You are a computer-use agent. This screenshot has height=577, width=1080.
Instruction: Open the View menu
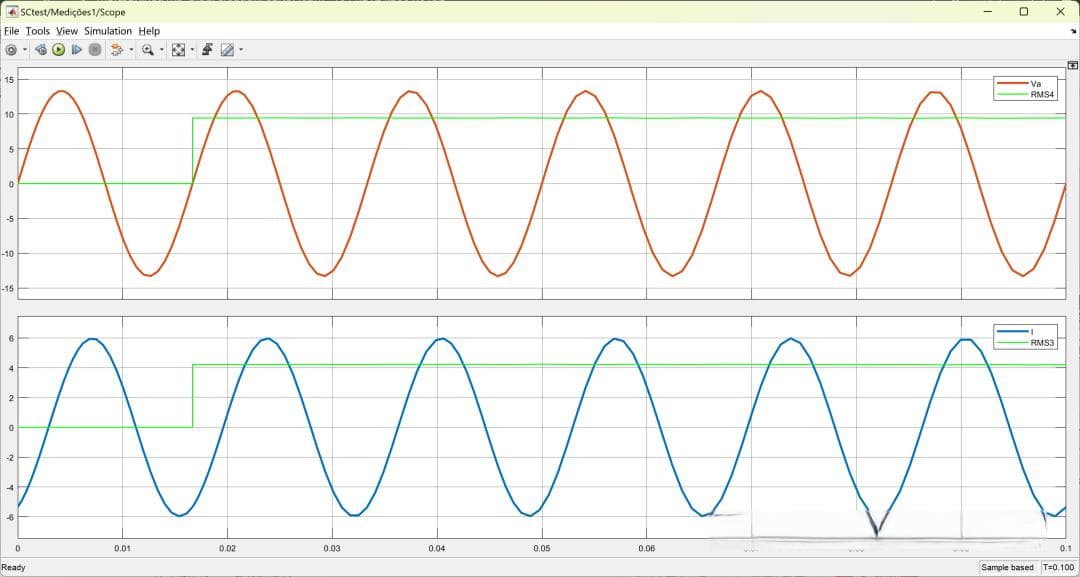coord(67,31)
